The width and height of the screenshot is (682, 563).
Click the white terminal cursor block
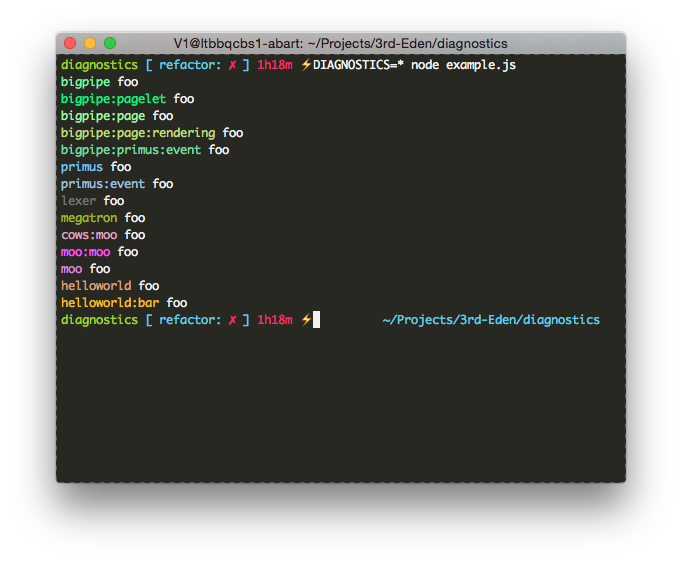[317, 320]
